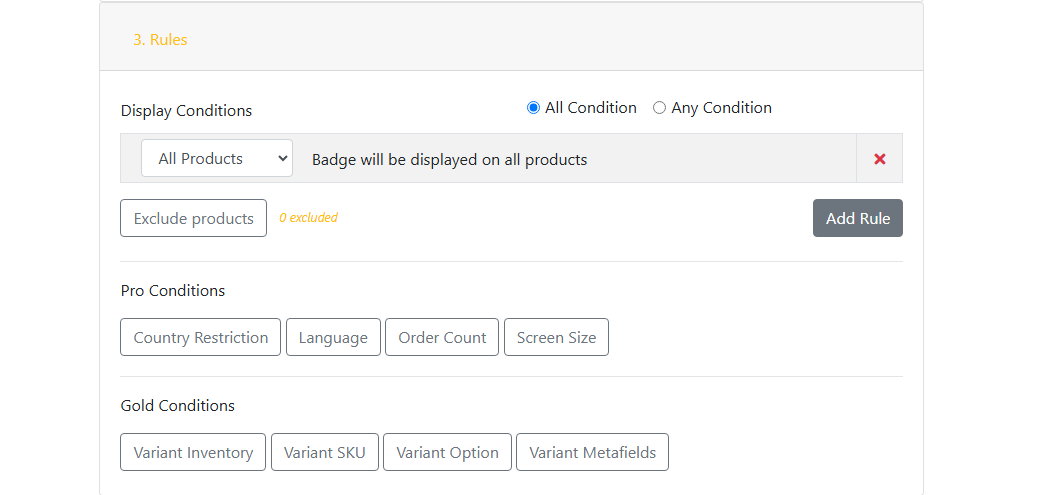Viewport: 1045px width, 495px height.
Task: Add a Variant Inventory gold condition
Action: pyautogui.click(x=193, y=452)
